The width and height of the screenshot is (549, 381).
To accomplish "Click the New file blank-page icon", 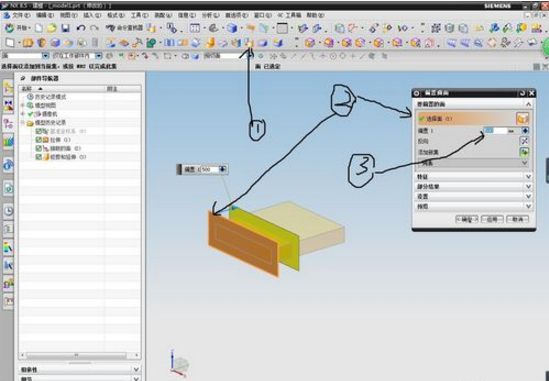I will (x=39, y=28).
